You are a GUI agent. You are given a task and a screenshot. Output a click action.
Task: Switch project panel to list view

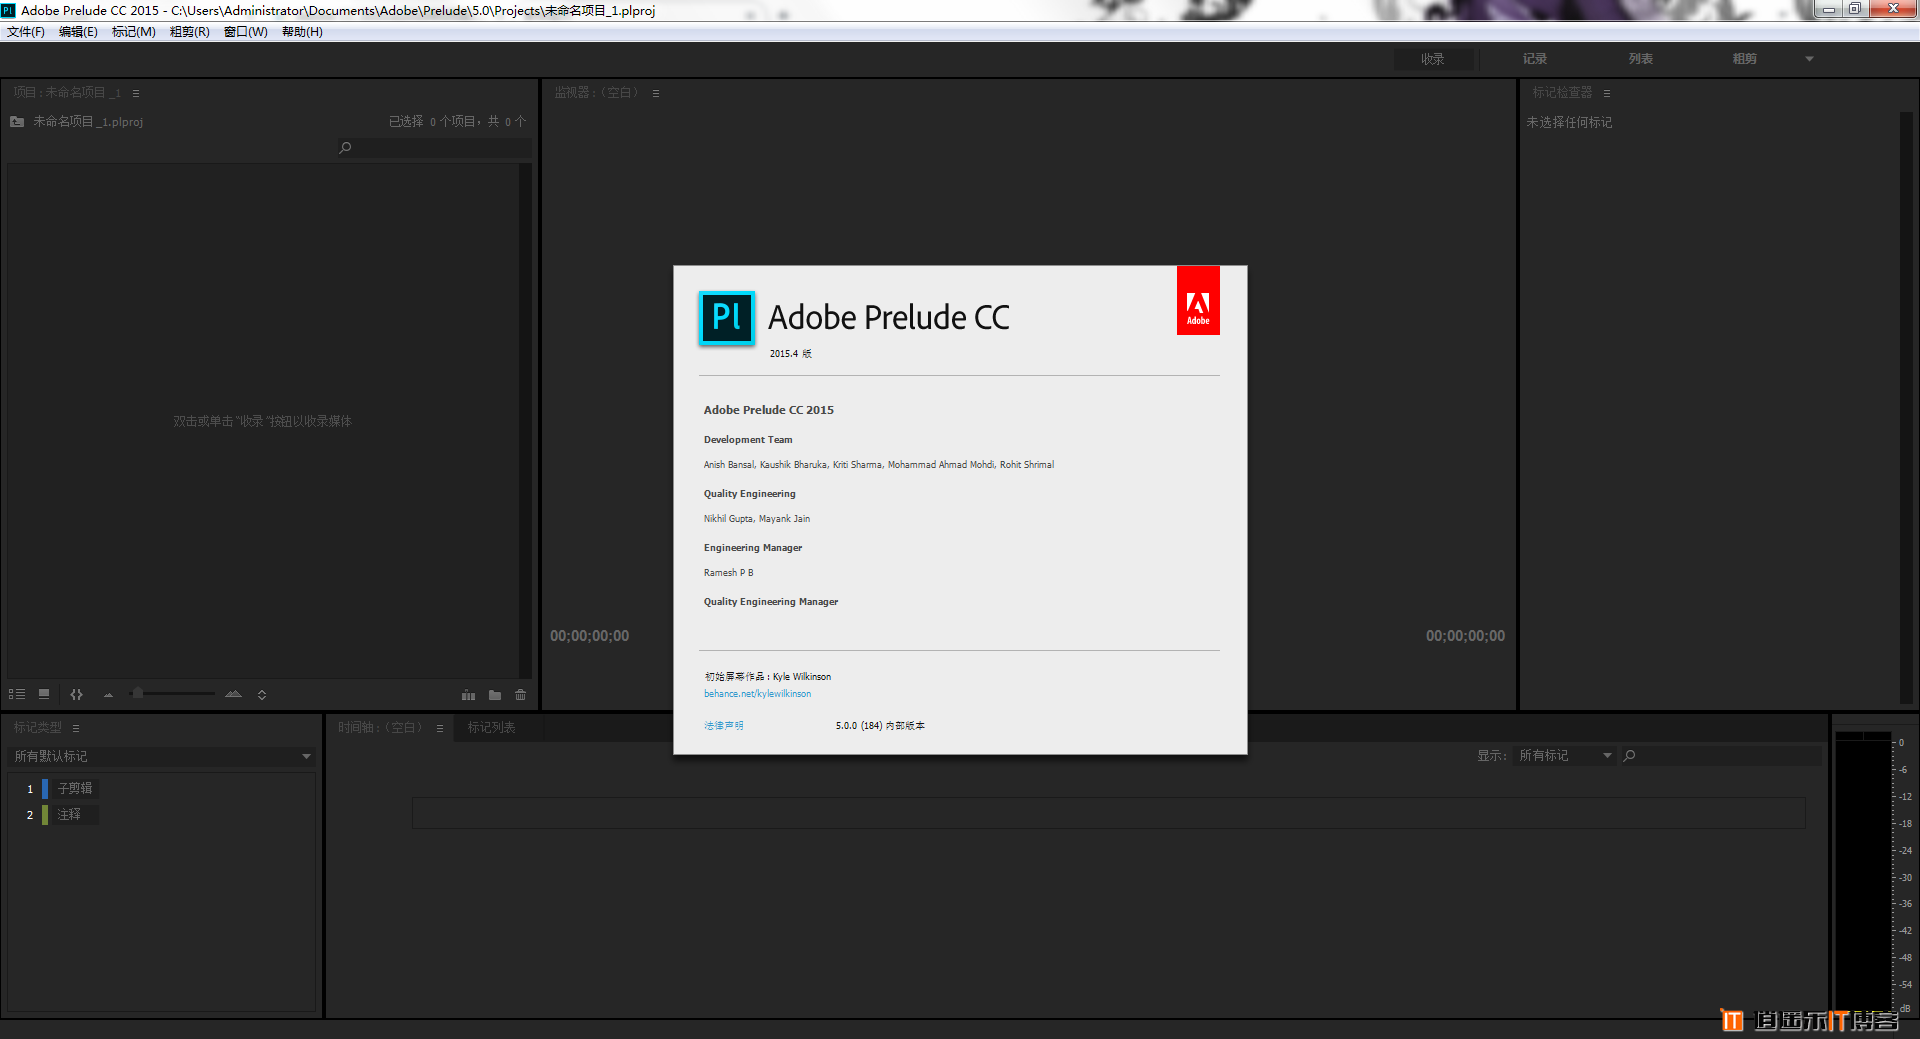click(x=17, y=694)
